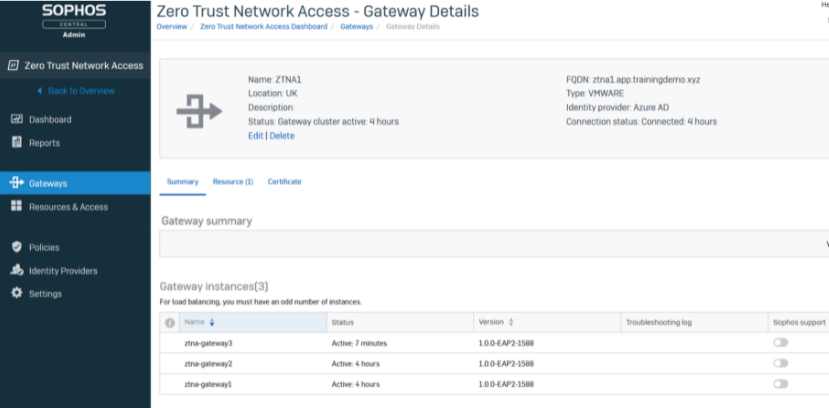This screenshot has width=829, height=408.
Task: Click the Zero Trust Network Access header icon
Action: point(13,66)
